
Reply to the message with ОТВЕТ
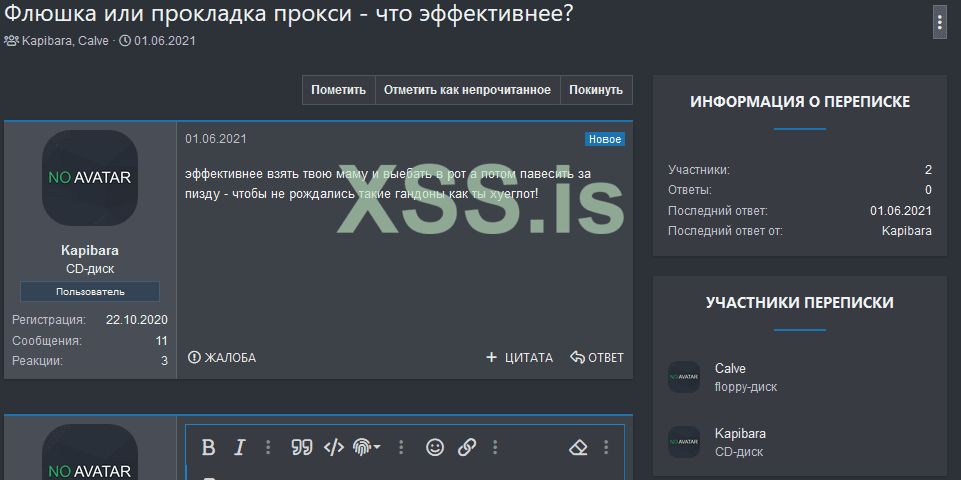[x=597, y=357]
